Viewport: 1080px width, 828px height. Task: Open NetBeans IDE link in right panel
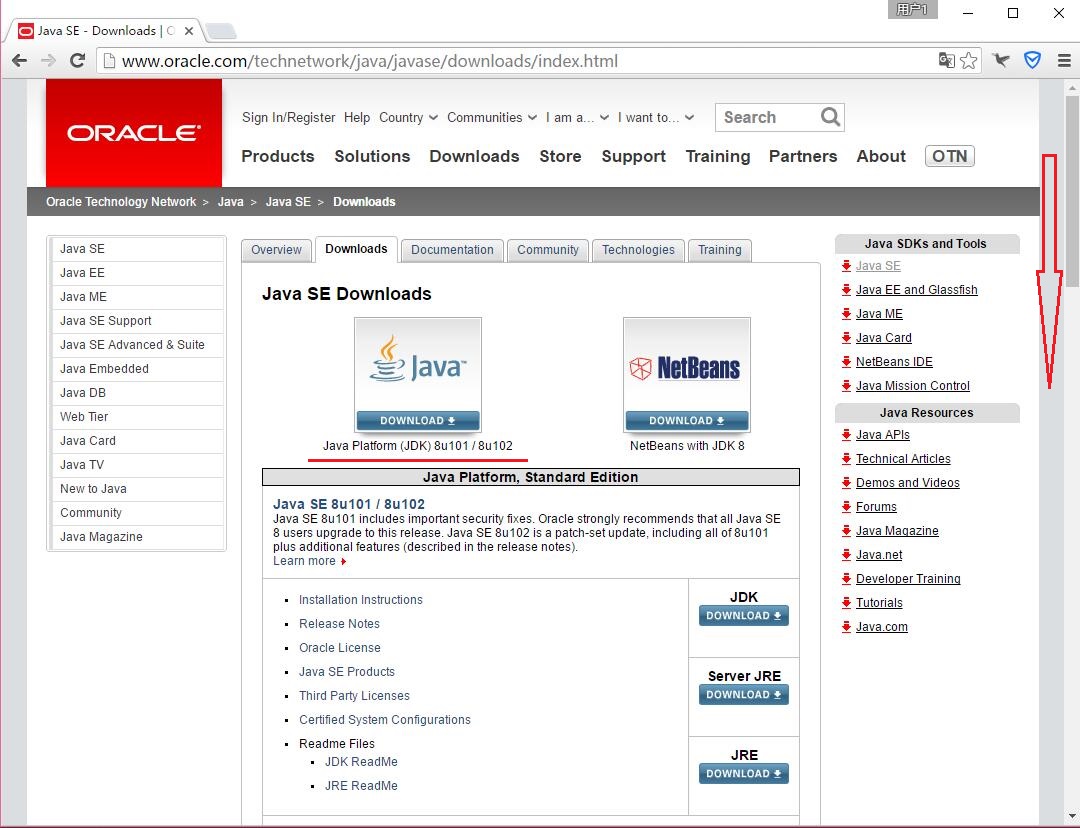(x=894, y=362)
